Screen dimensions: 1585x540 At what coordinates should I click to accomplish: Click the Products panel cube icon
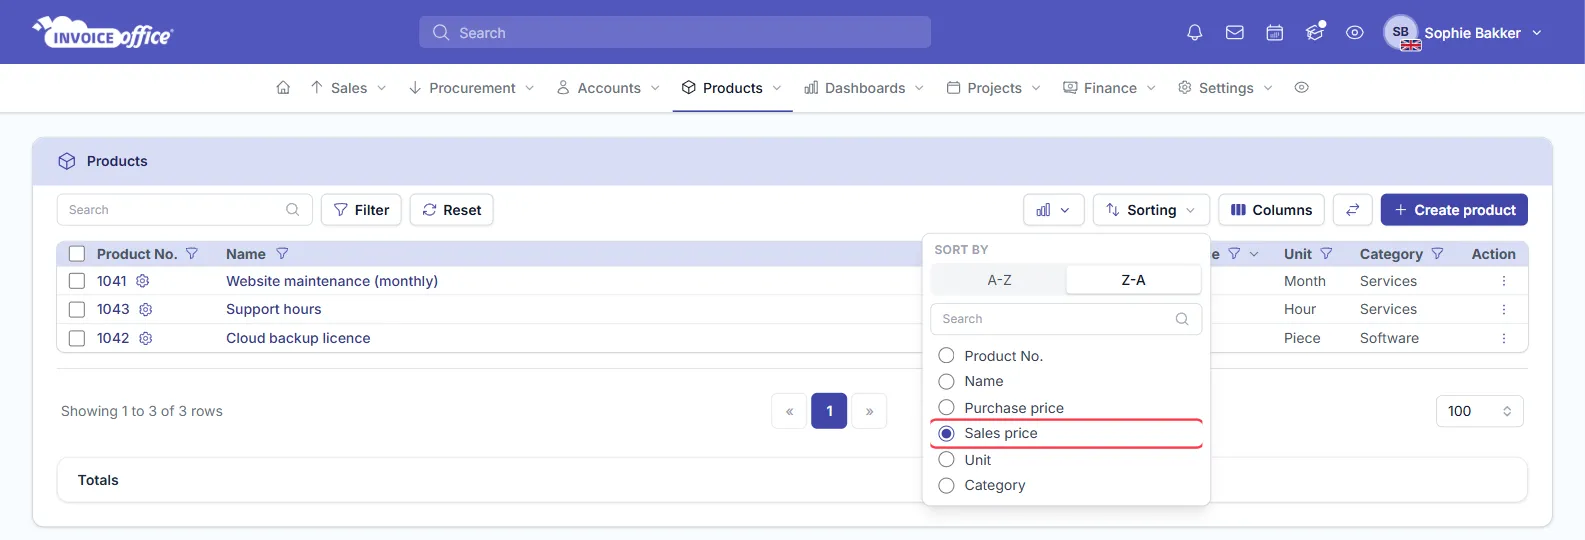67,161
